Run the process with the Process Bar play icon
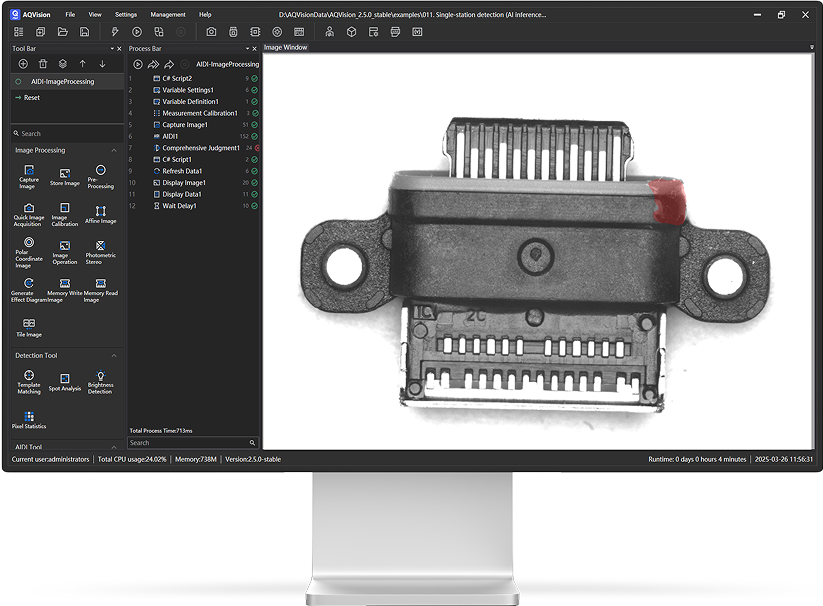 tap(138, 64)
